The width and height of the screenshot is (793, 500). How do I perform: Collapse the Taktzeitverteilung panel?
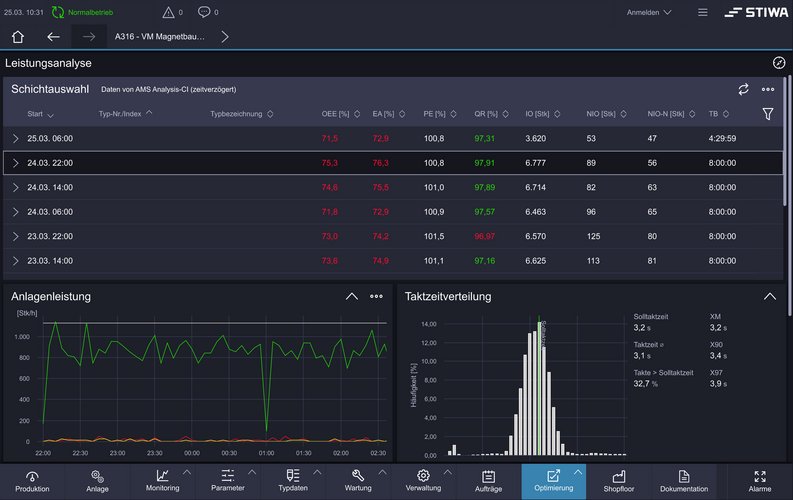coord(769,297)
